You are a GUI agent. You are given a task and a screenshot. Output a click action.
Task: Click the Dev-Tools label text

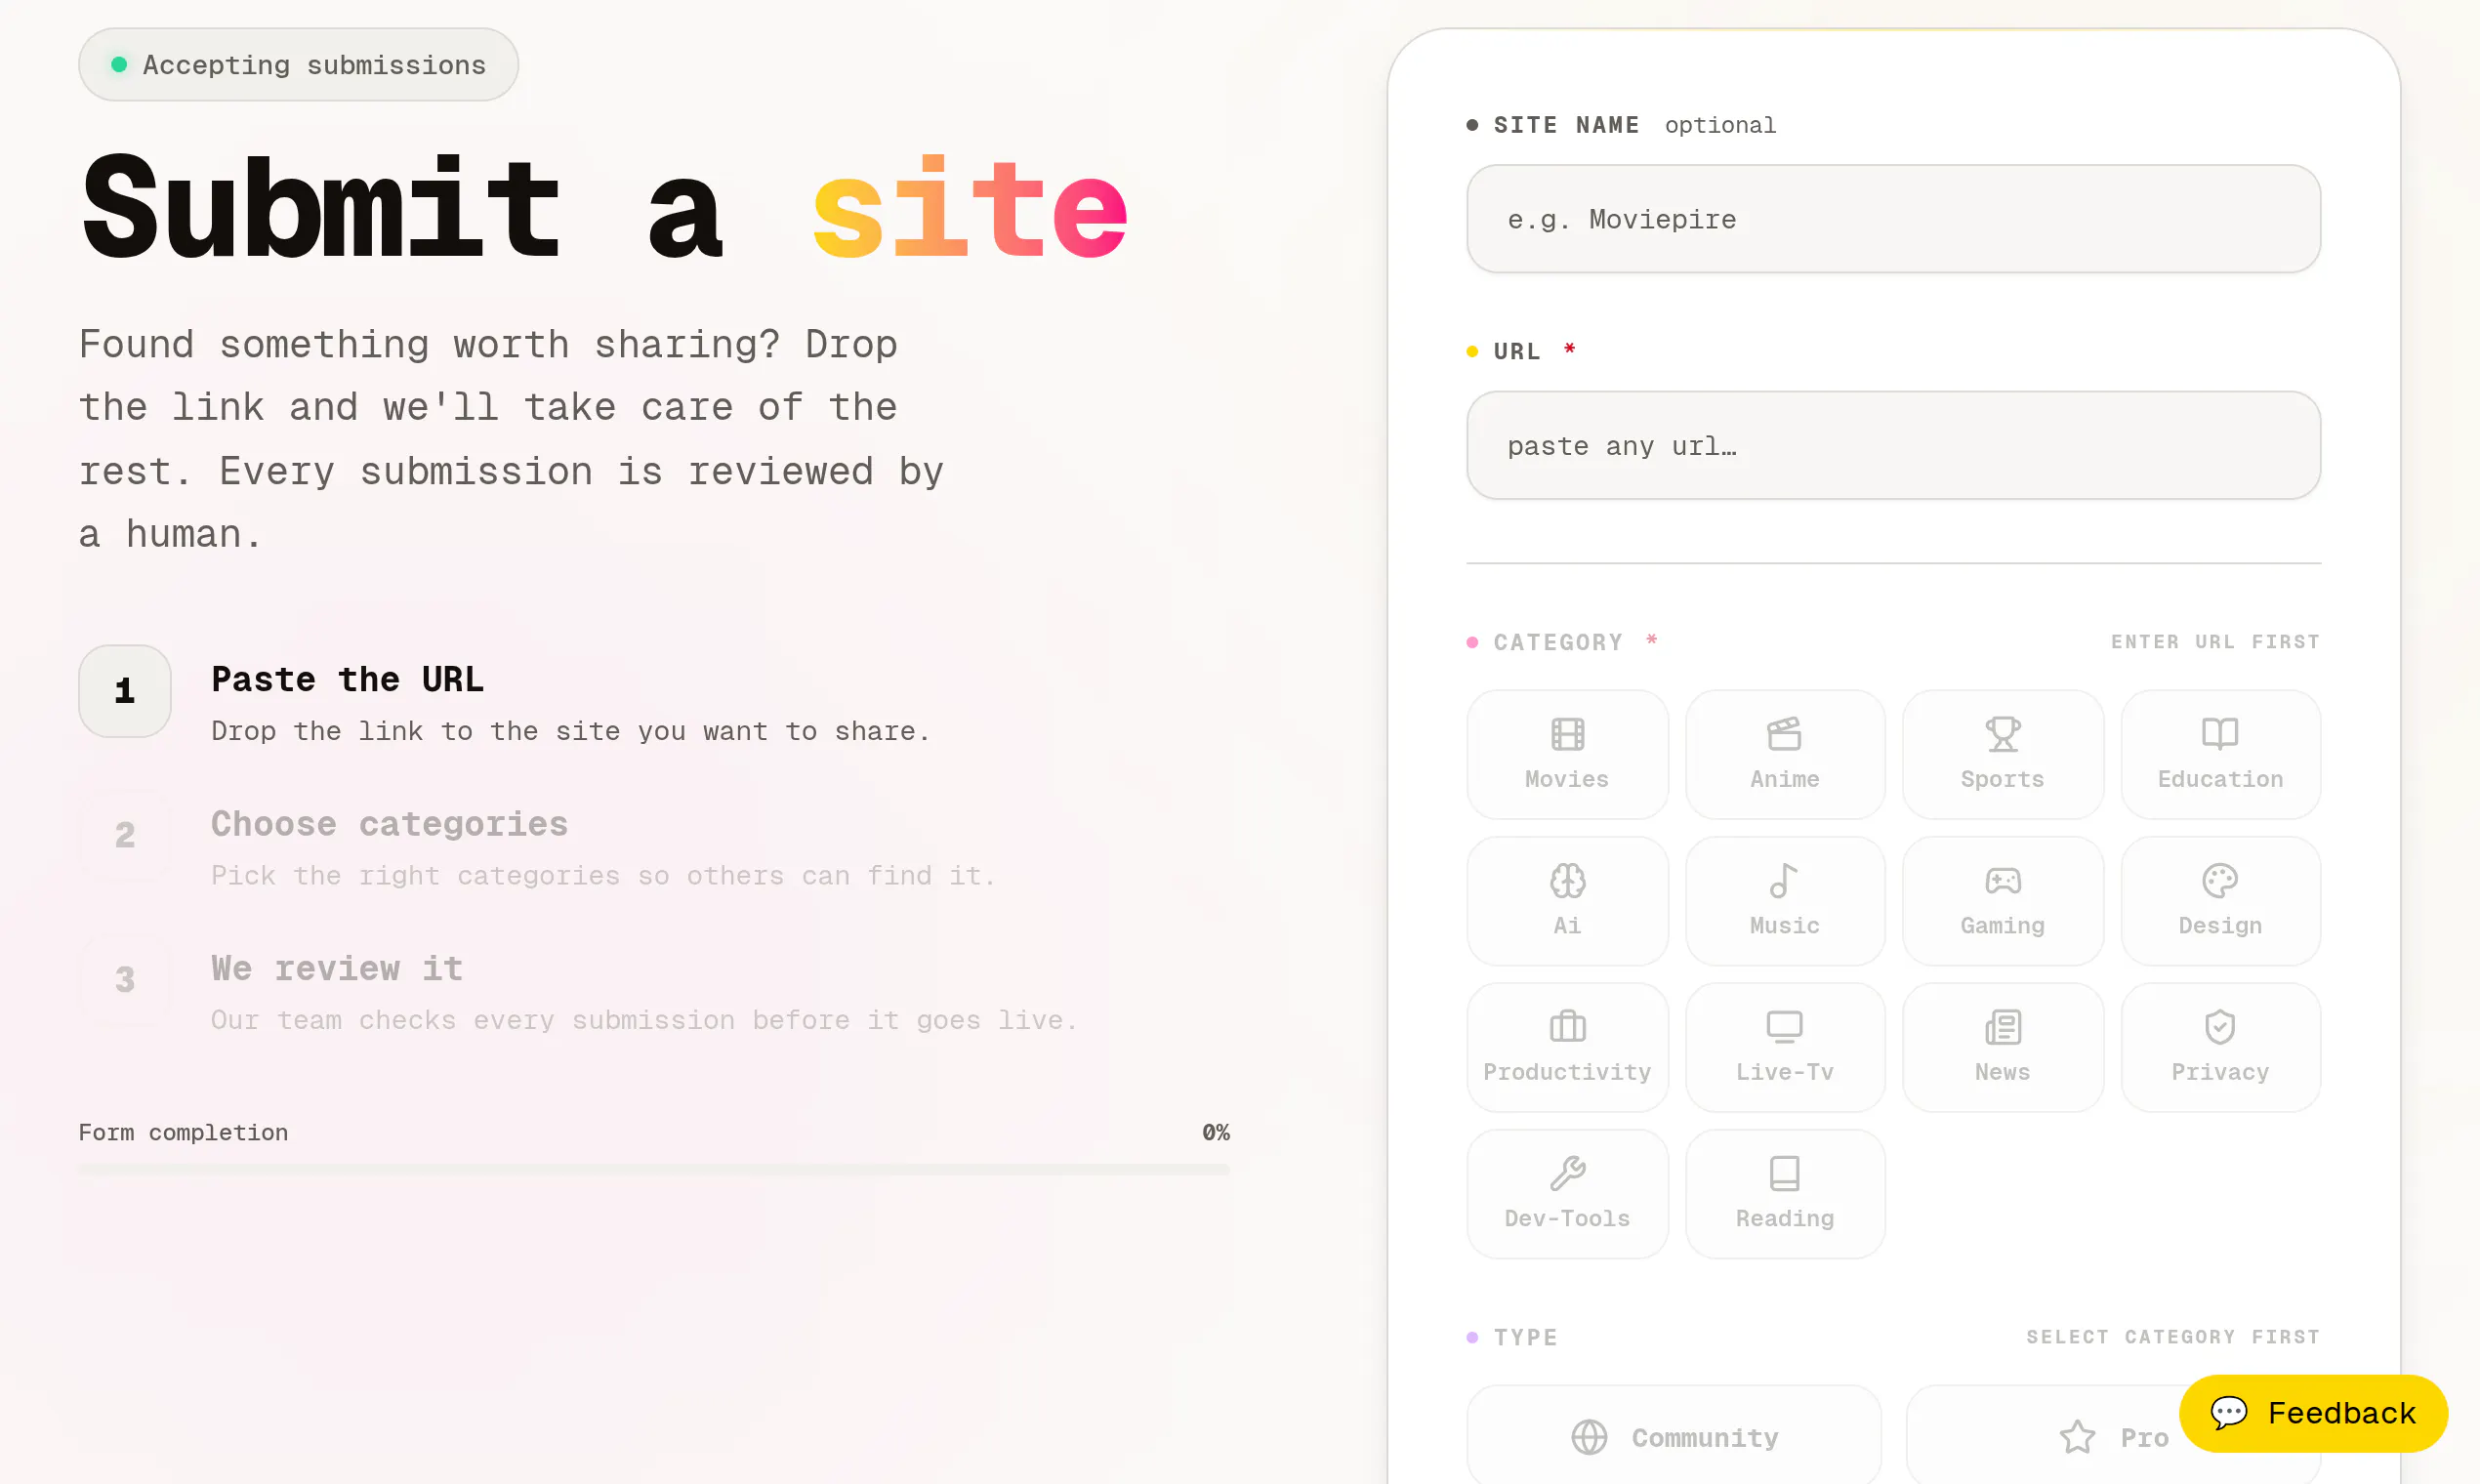[x=1567, y=1218]
